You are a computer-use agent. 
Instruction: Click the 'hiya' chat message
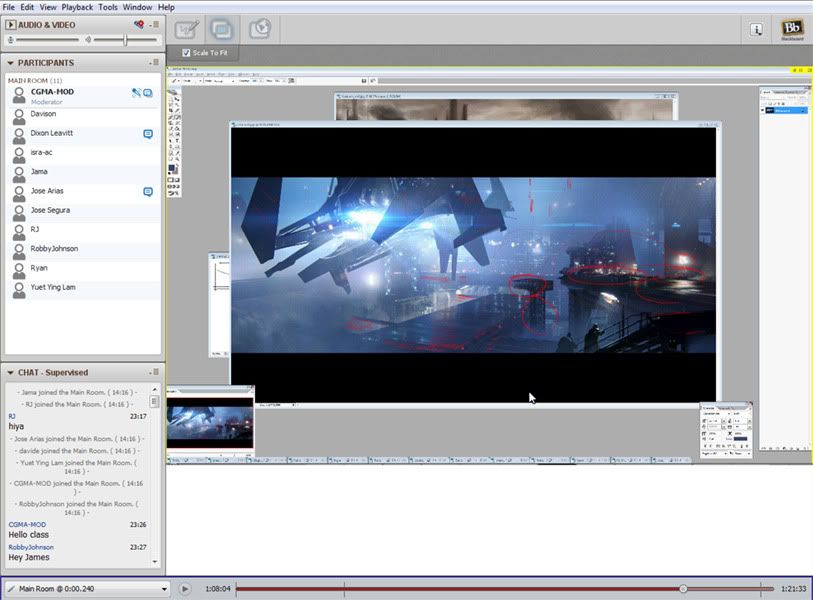coord(16,426)
